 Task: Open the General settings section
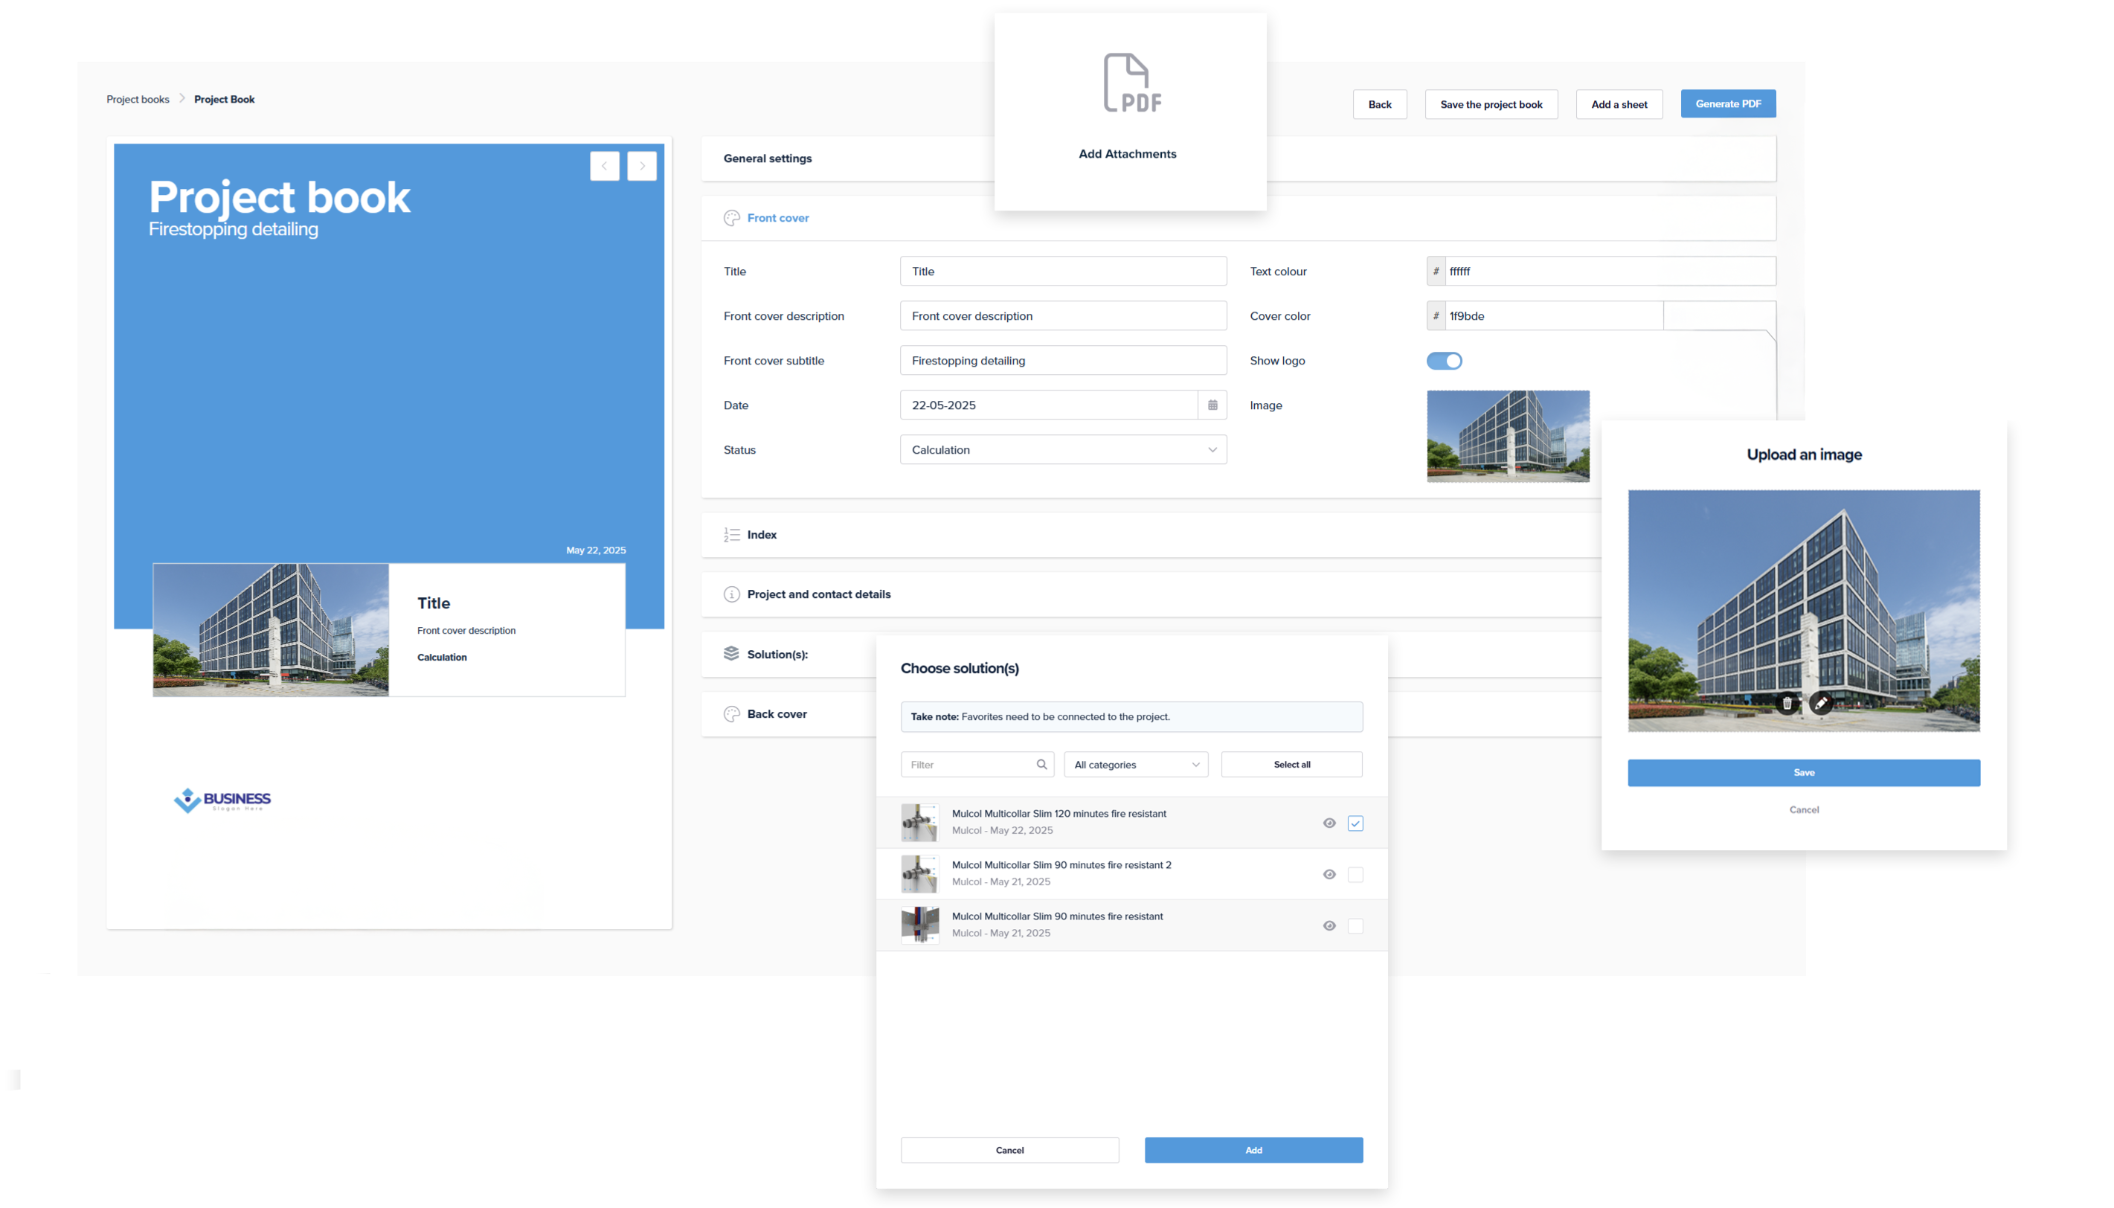click(768, 158)
